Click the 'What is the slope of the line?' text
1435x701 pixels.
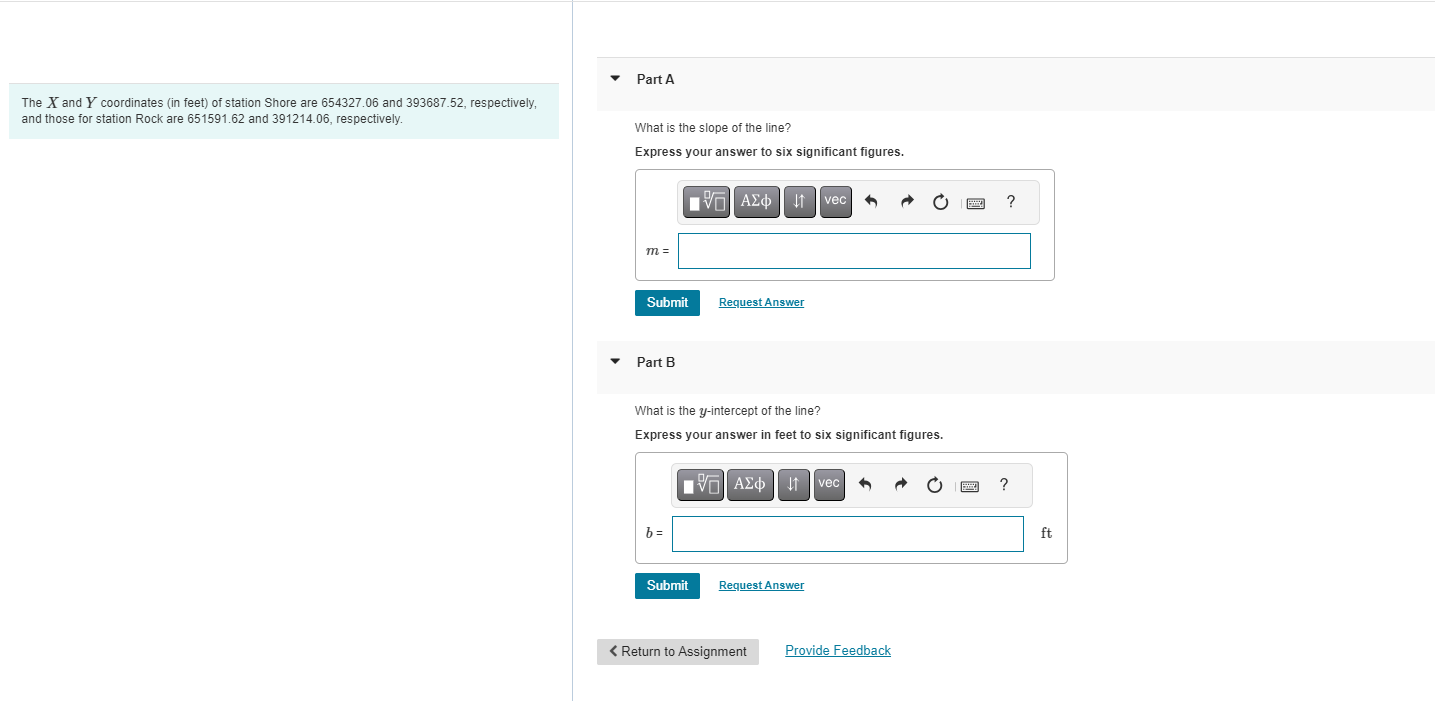click(x=713, y=128)
